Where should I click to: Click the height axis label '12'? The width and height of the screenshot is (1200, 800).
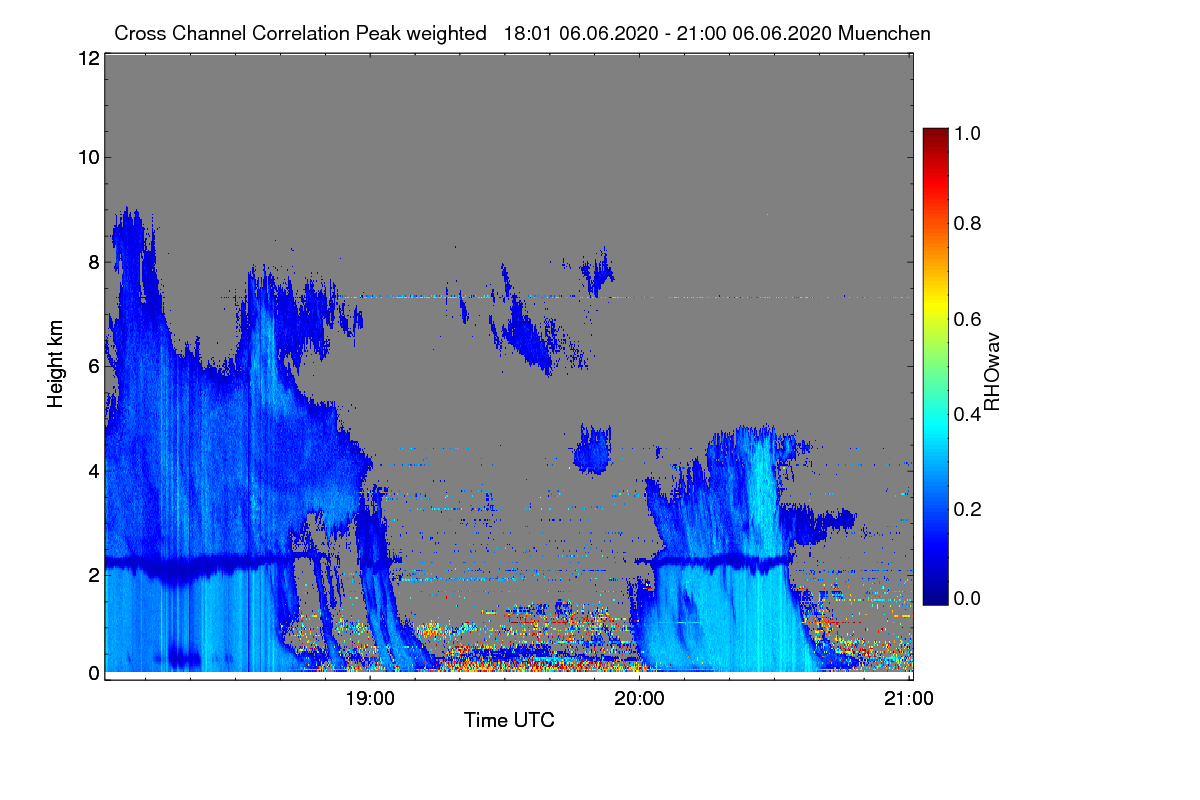pos(87,58)
